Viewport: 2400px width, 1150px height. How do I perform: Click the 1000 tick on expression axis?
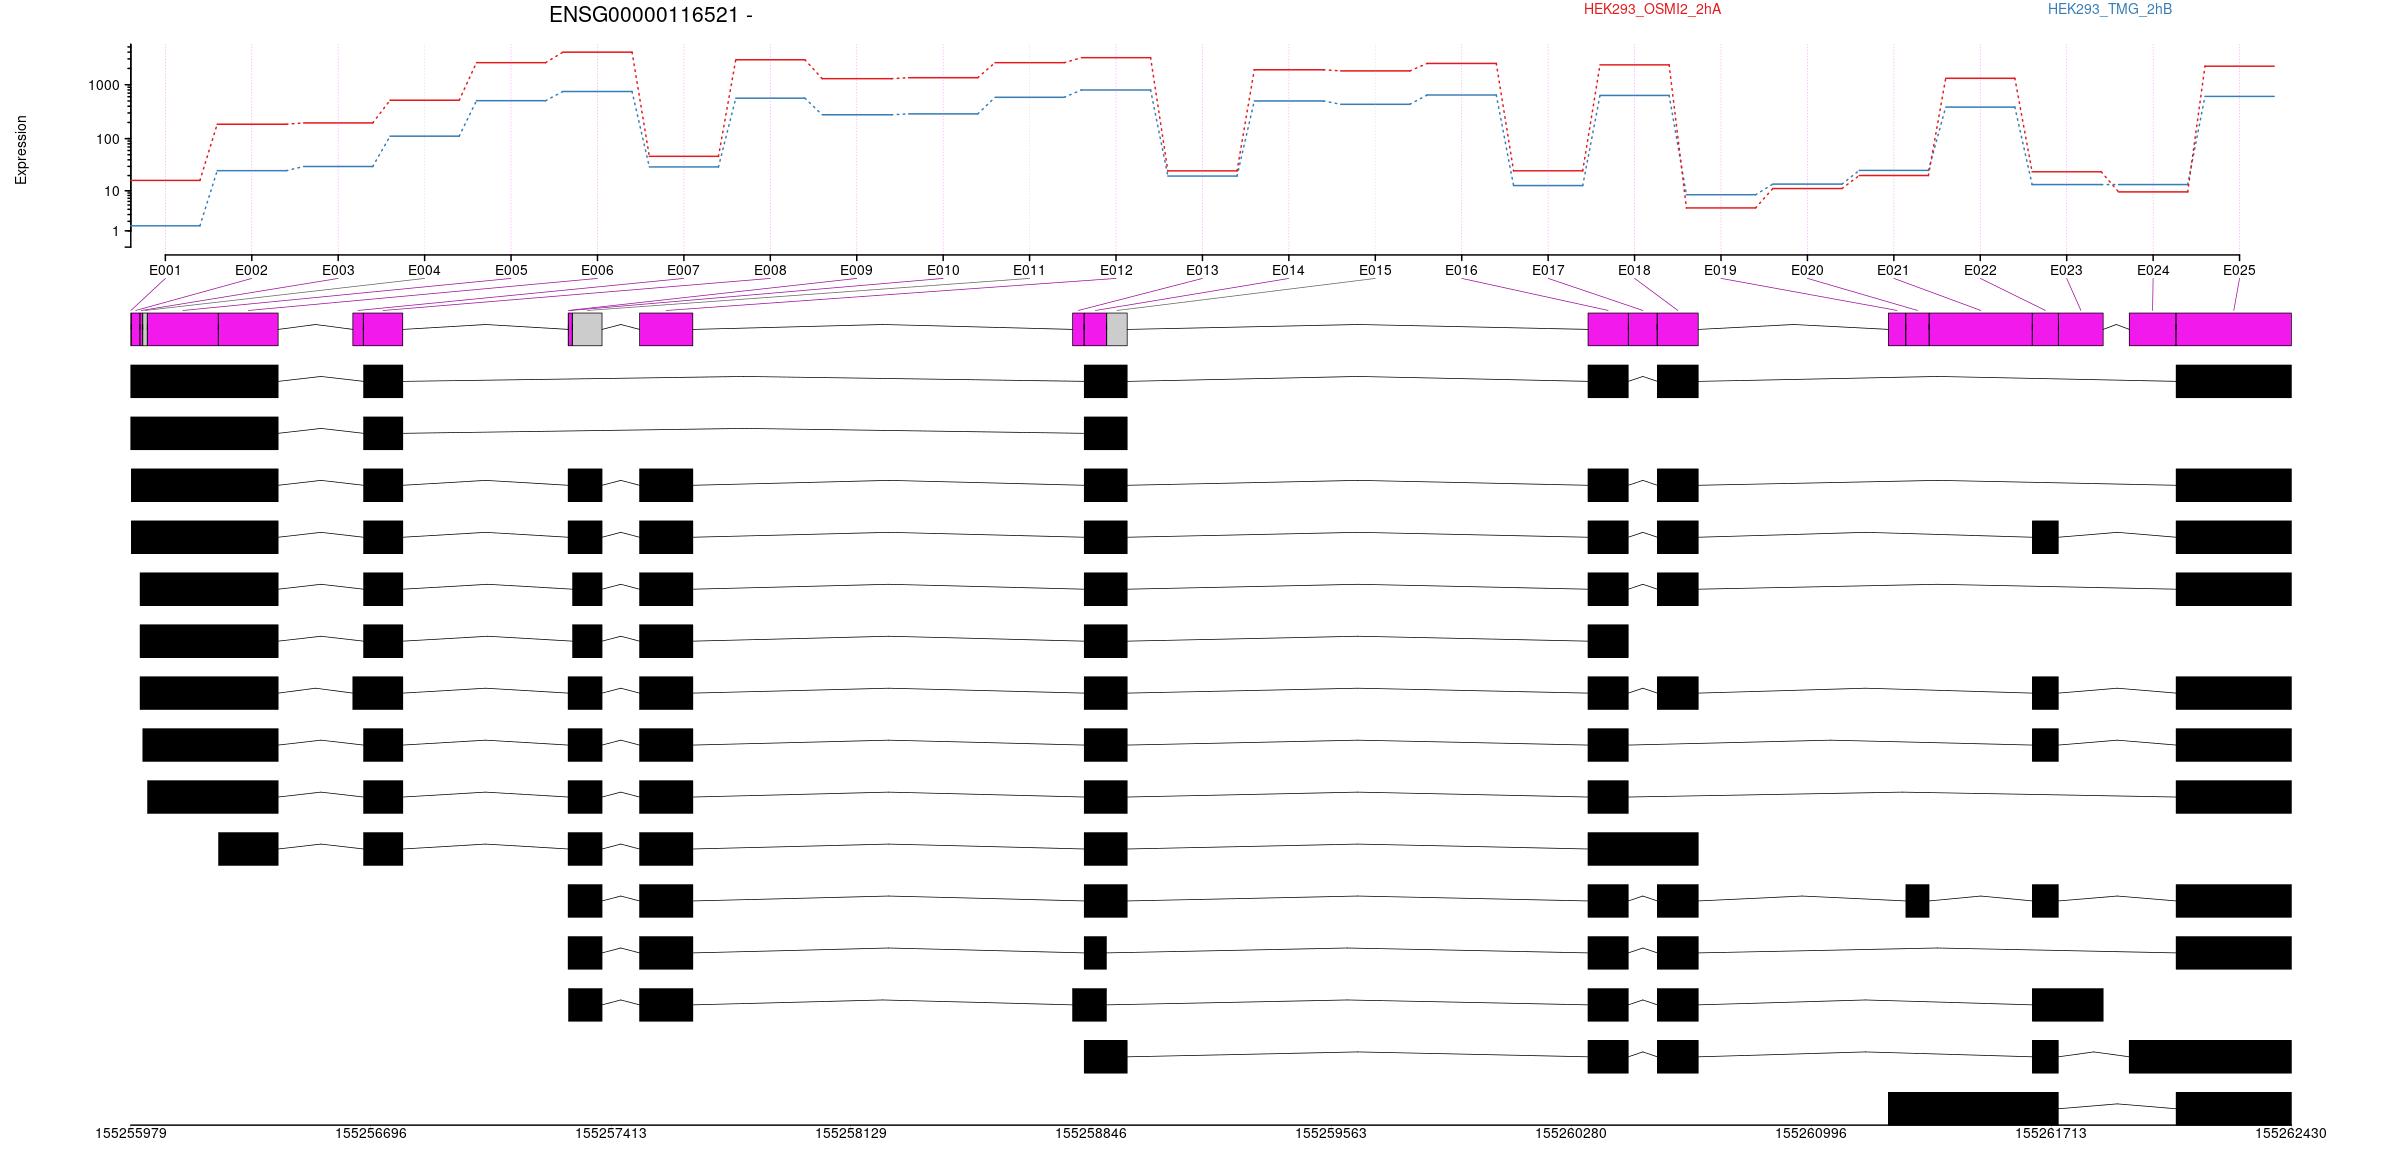pos(104,86)
